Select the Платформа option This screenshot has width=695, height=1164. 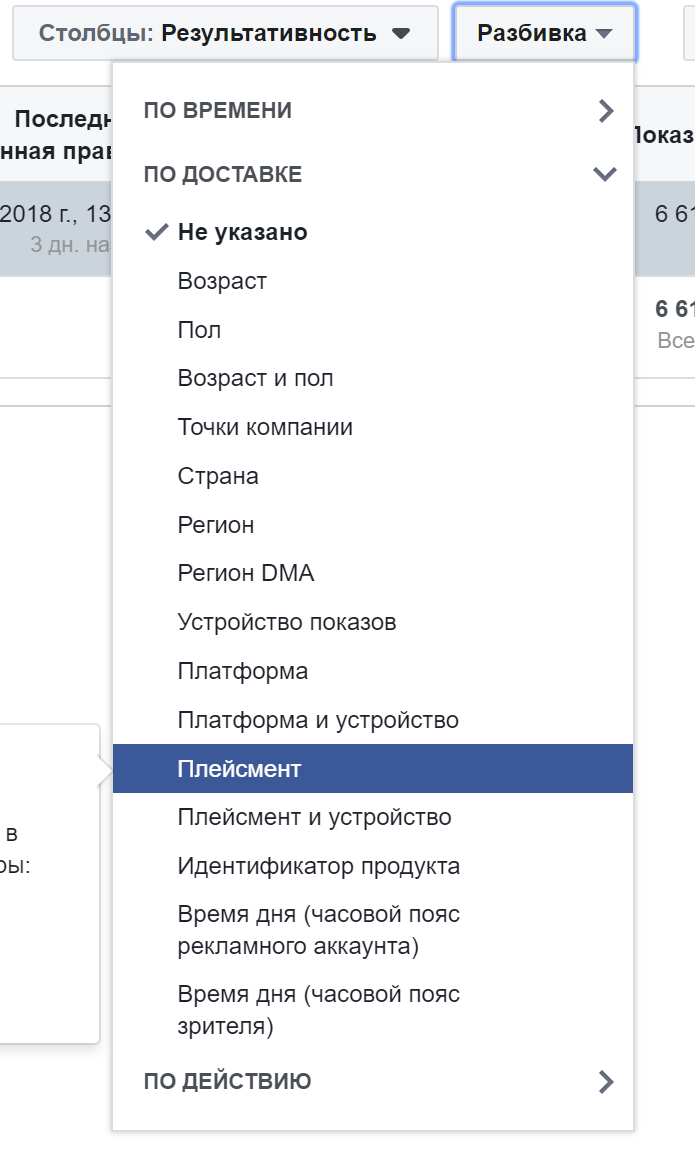243,671
